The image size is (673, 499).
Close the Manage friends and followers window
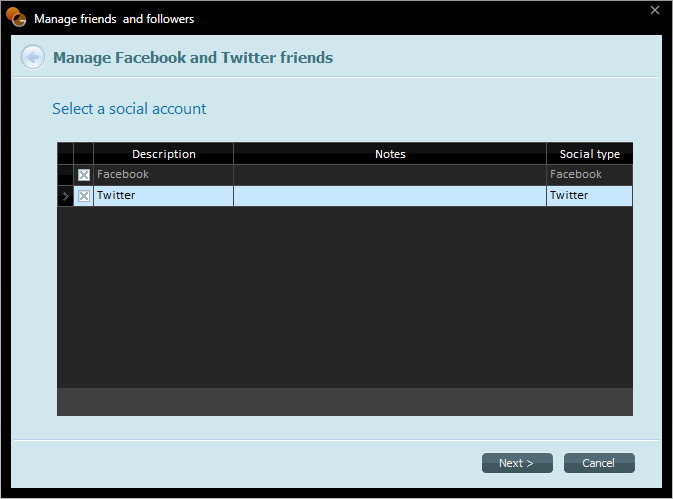point(655,10)
